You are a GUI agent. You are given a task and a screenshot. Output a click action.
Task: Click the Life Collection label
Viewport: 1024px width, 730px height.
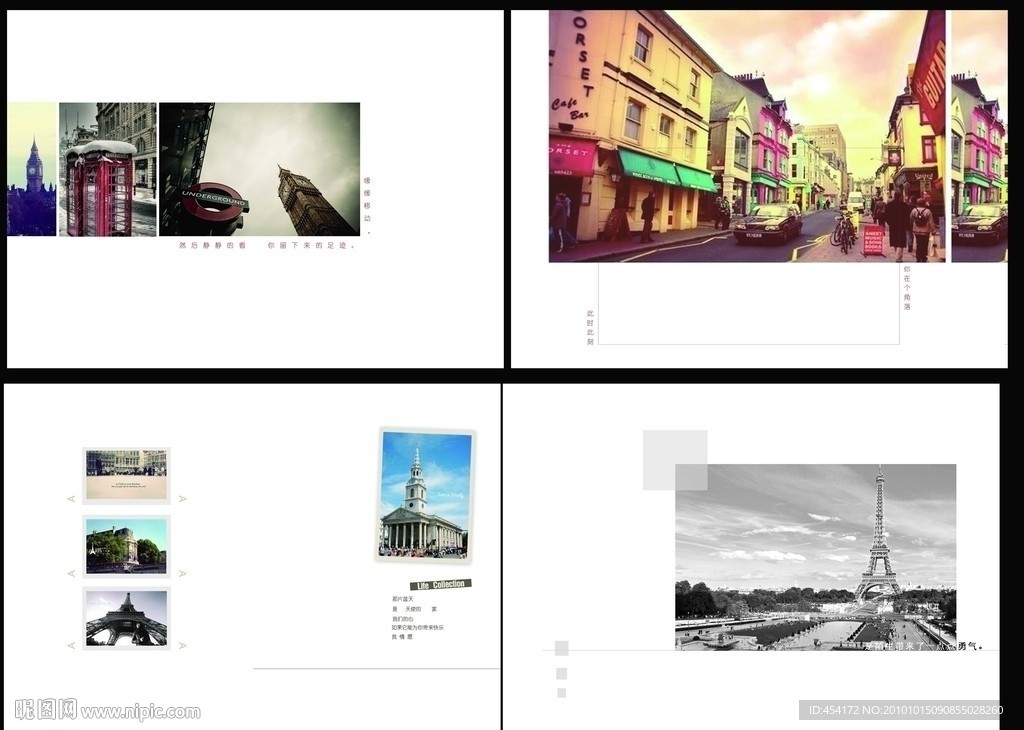click(440, 584)
